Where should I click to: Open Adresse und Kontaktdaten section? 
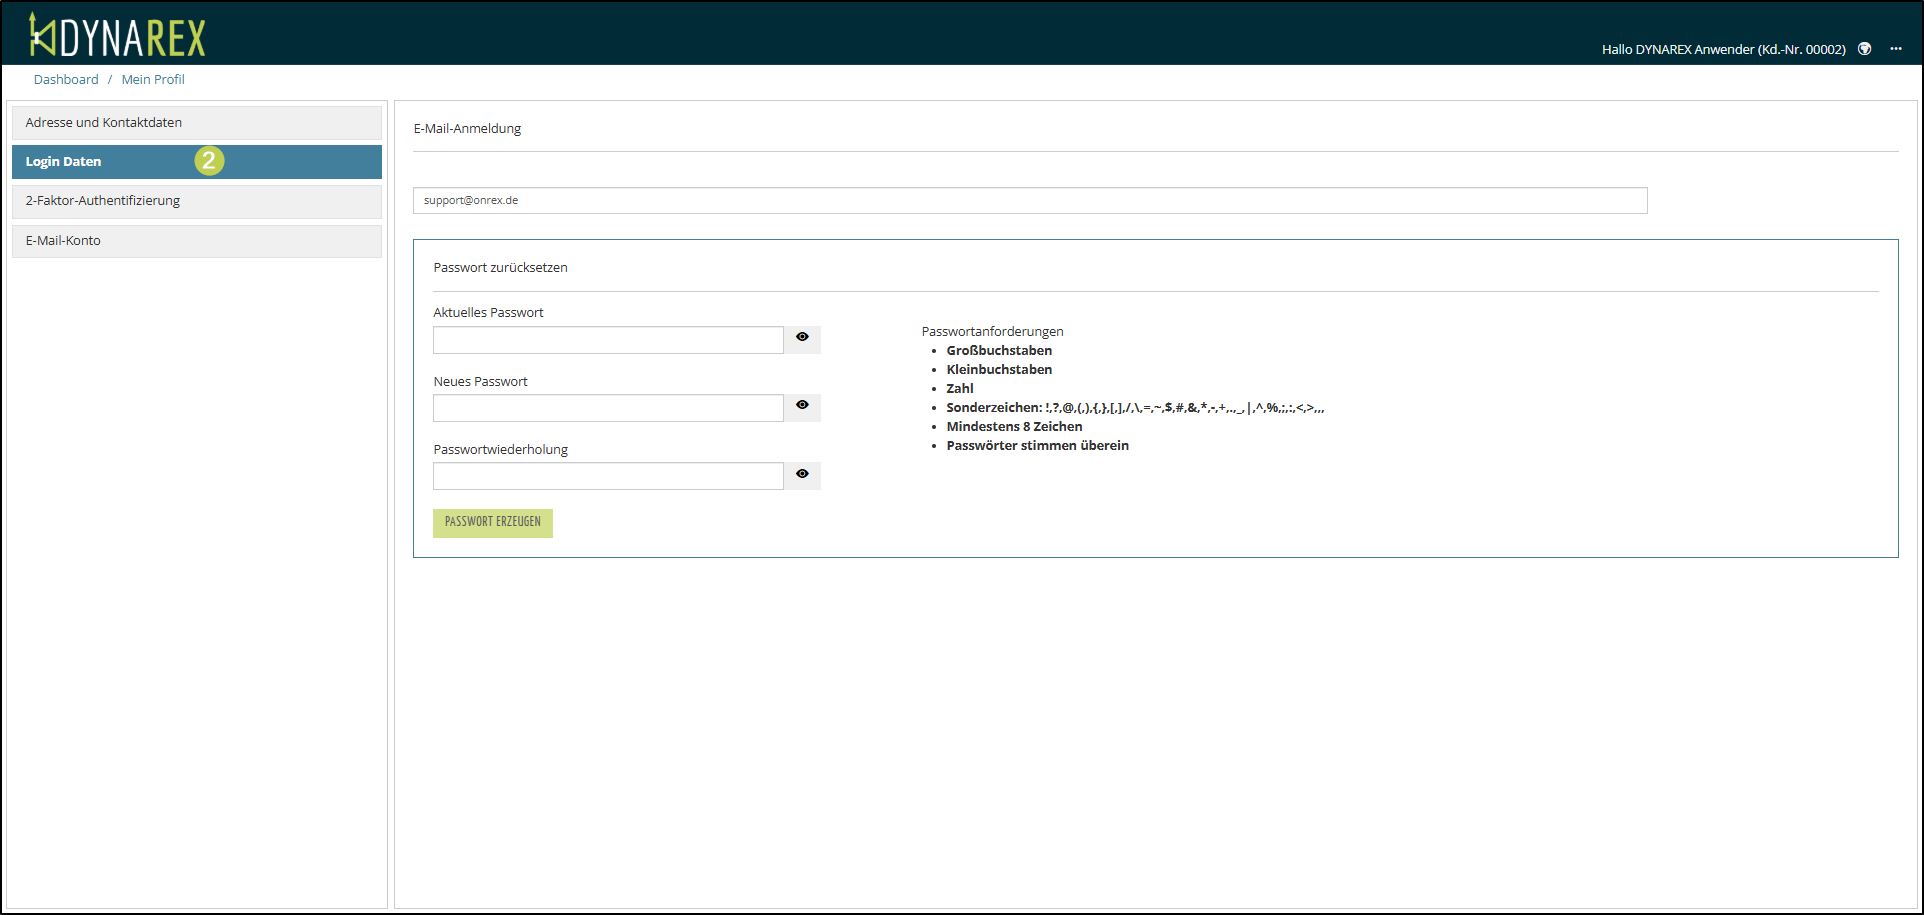197,123
